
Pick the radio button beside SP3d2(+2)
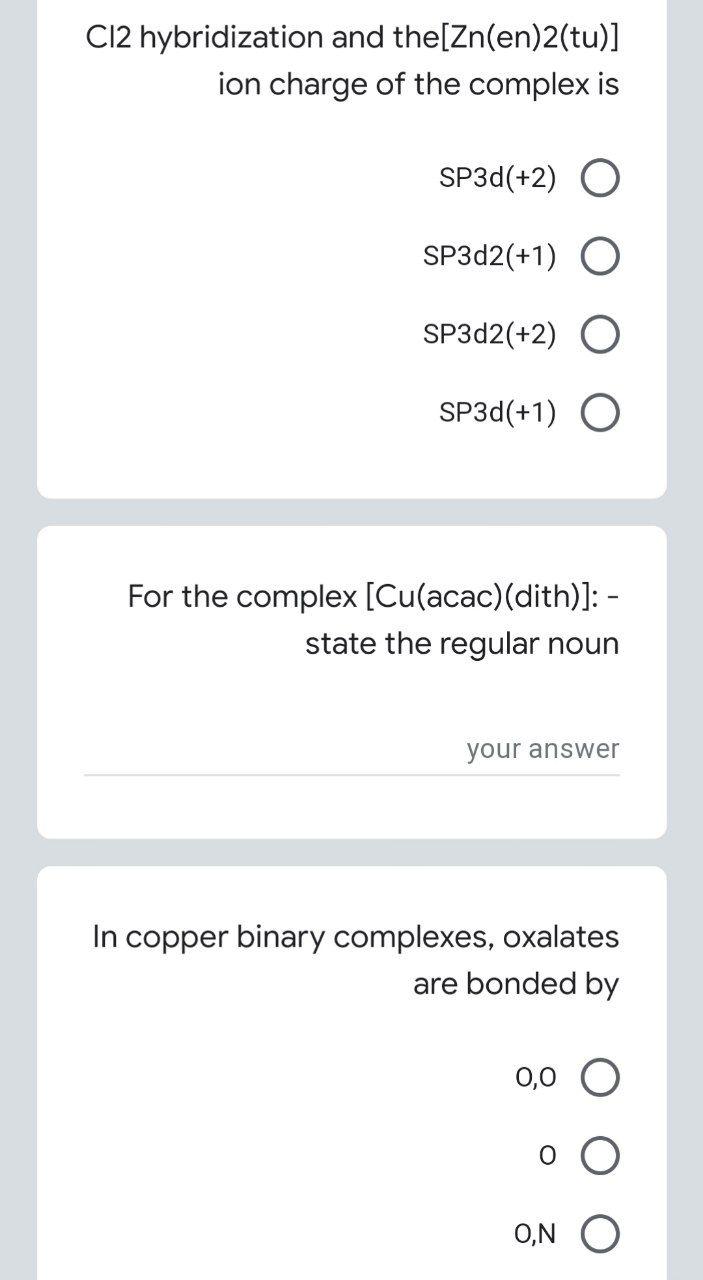pos(599,333)
